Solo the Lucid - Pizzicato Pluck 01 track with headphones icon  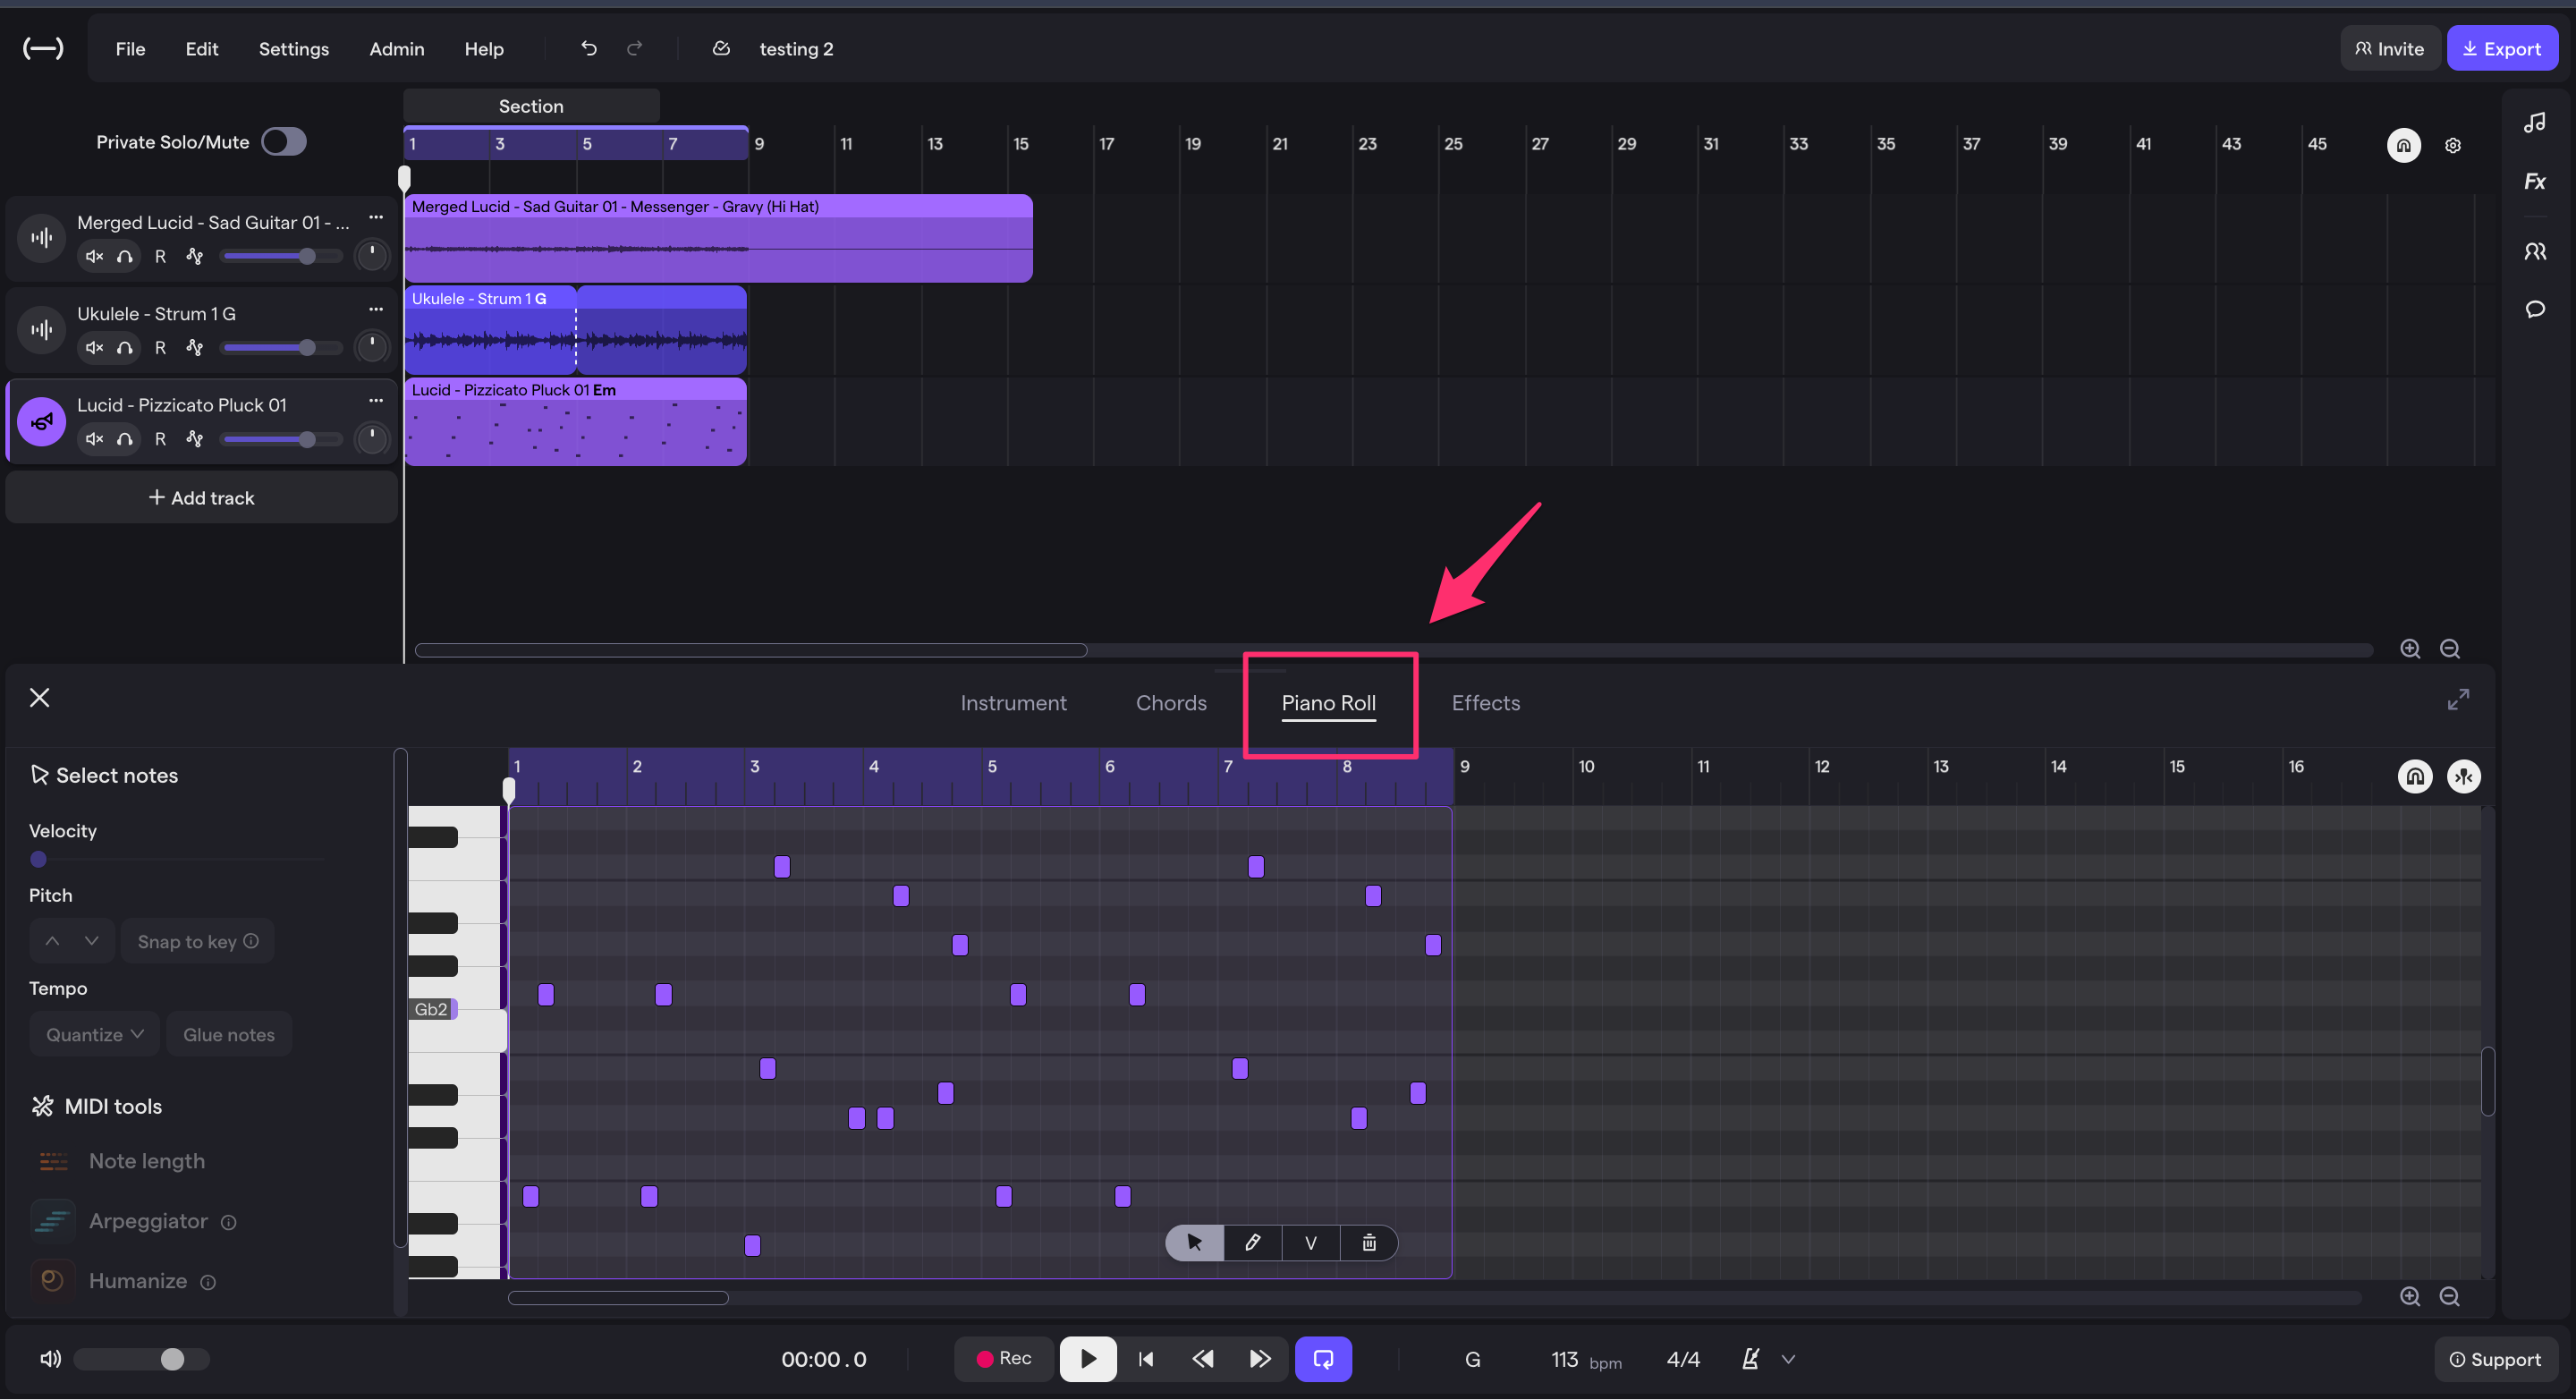(x=124, y=438)
